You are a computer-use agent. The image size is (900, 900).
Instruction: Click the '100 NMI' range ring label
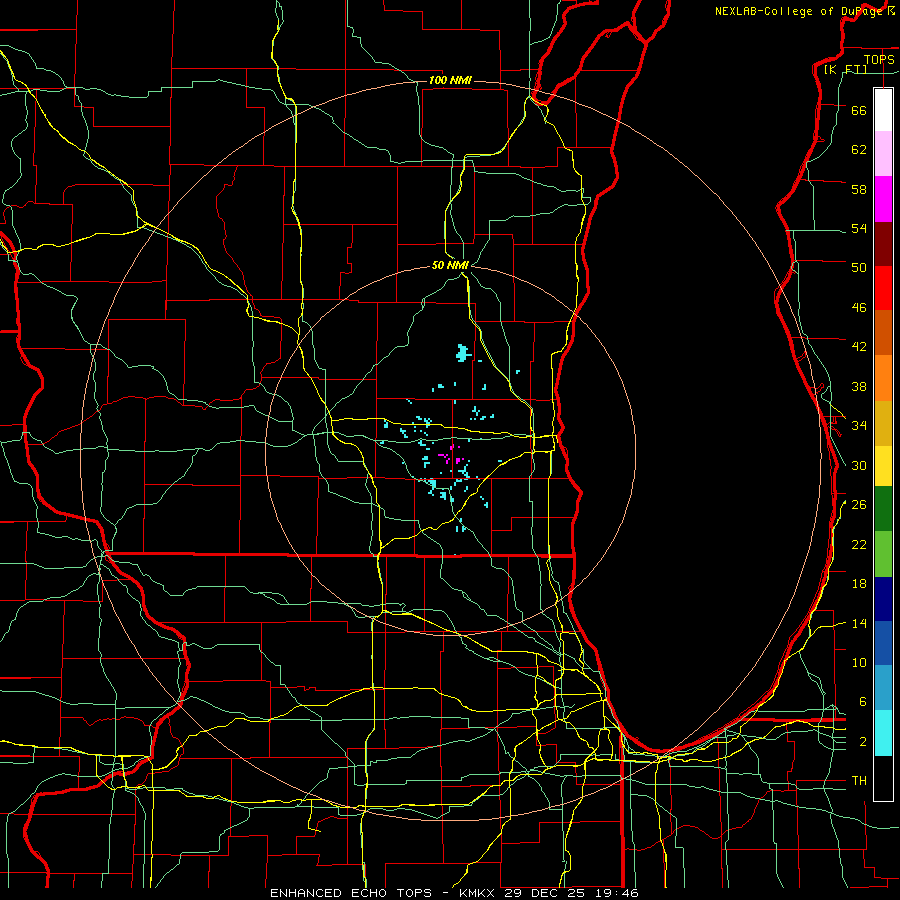[450, 80]
